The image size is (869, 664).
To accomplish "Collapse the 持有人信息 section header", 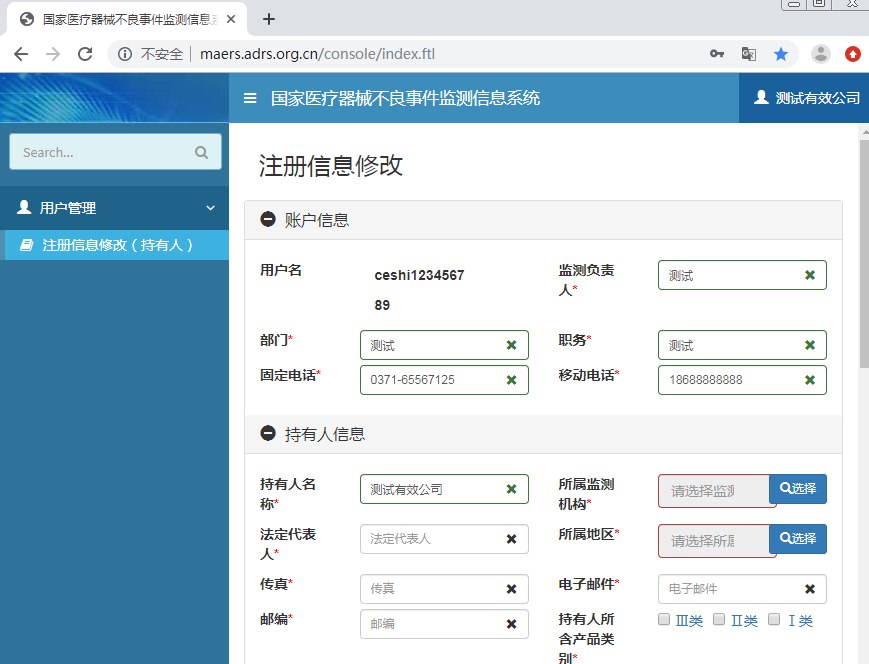I will click(x=268, y=434).
